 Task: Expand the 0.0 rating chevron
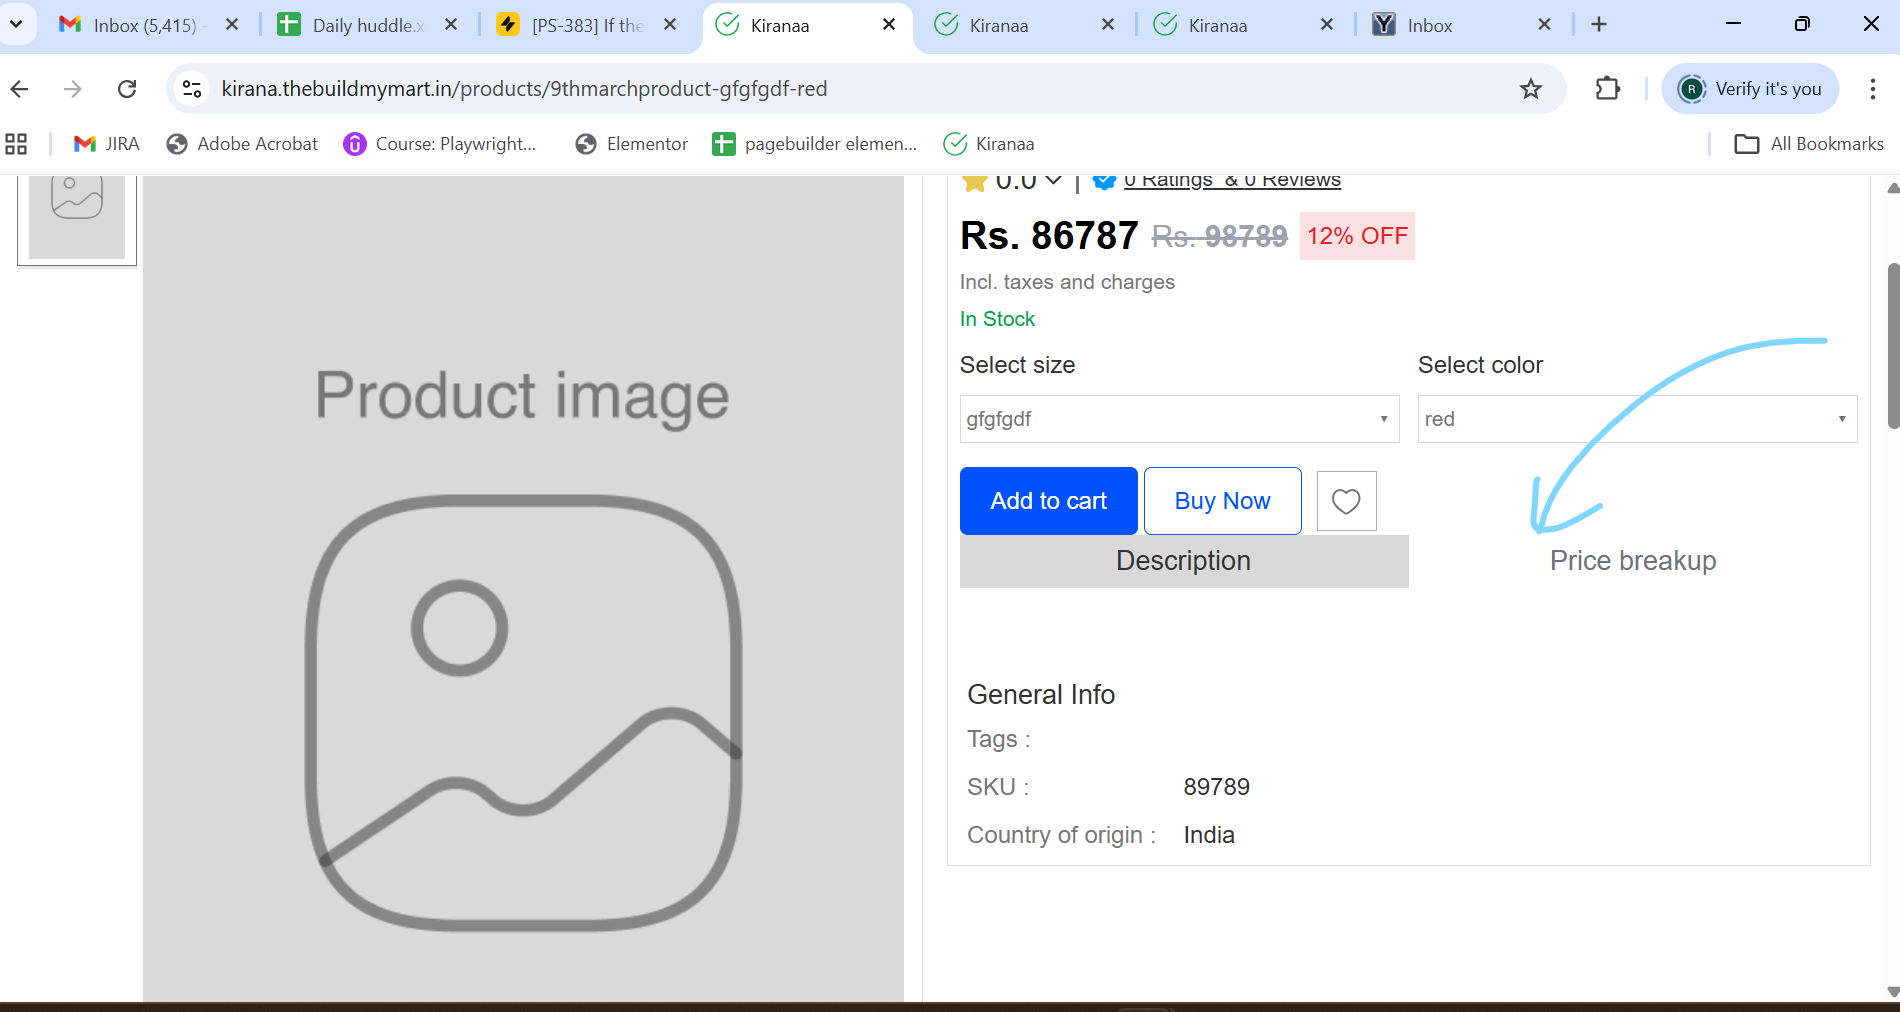coord(1053,180)
